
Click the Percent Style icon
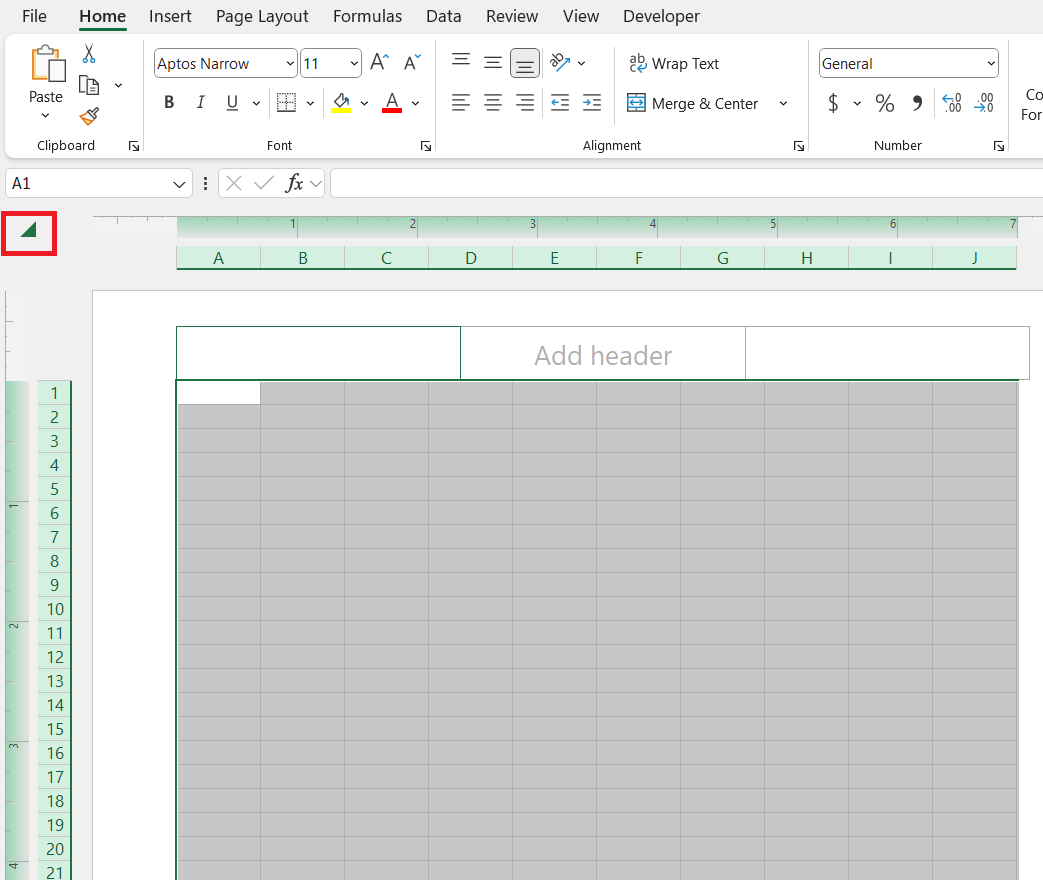point(884,103)
